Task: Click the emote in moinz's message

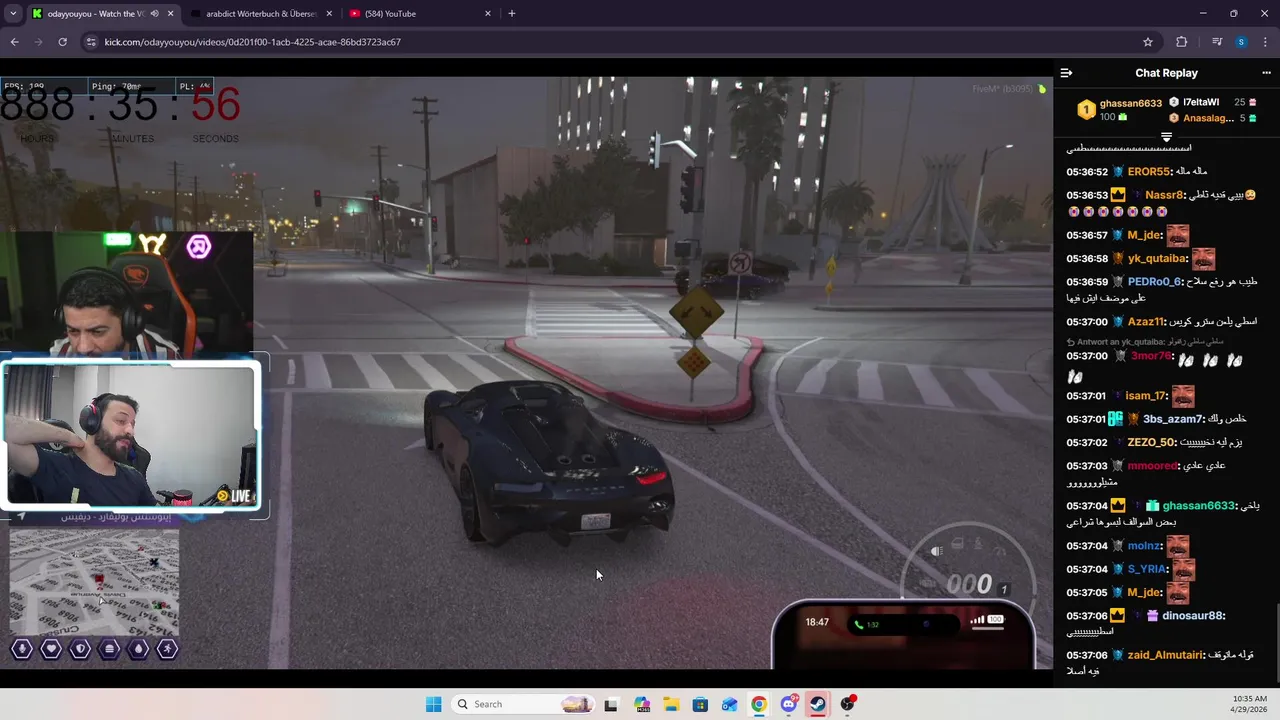Action: click(x=1177, y=546)
